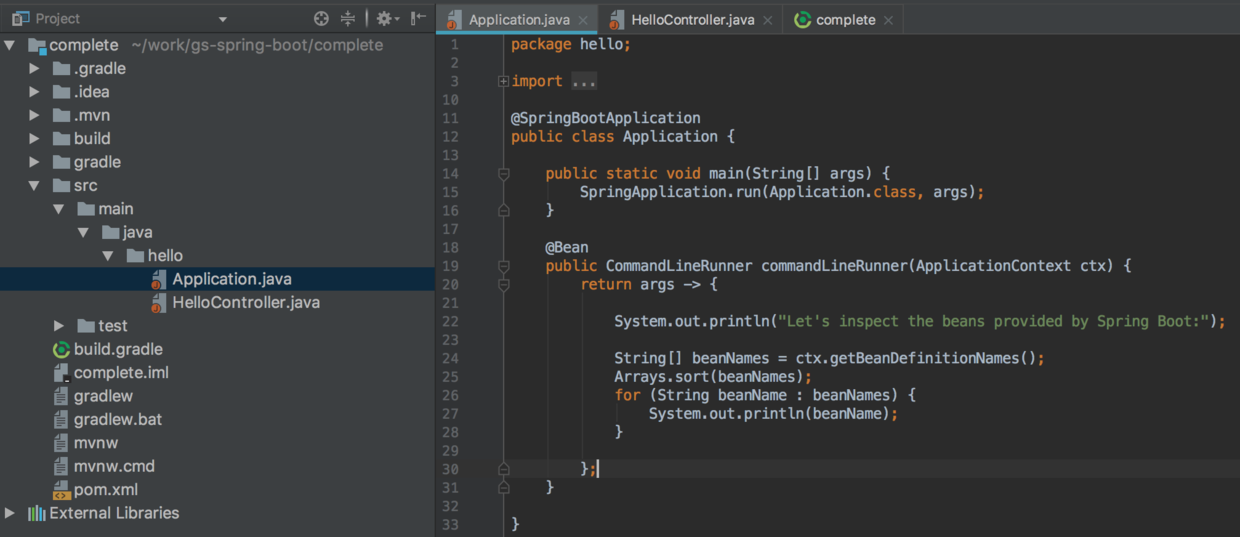Viewport: 1240px width, 537px height.
Task: Click the Gradle icon on complete tab
Action: [802, 20]
